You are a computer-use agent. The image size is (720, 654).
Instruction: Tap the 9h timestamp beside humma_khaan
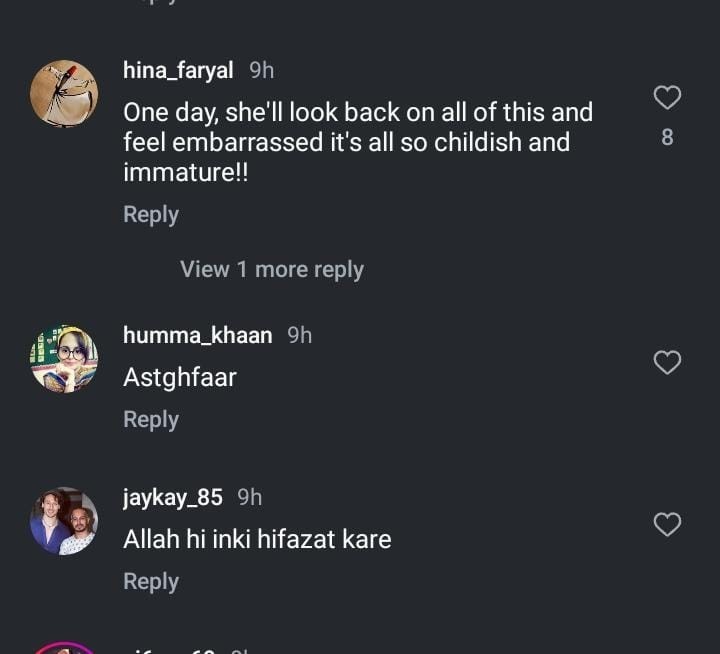300,335
